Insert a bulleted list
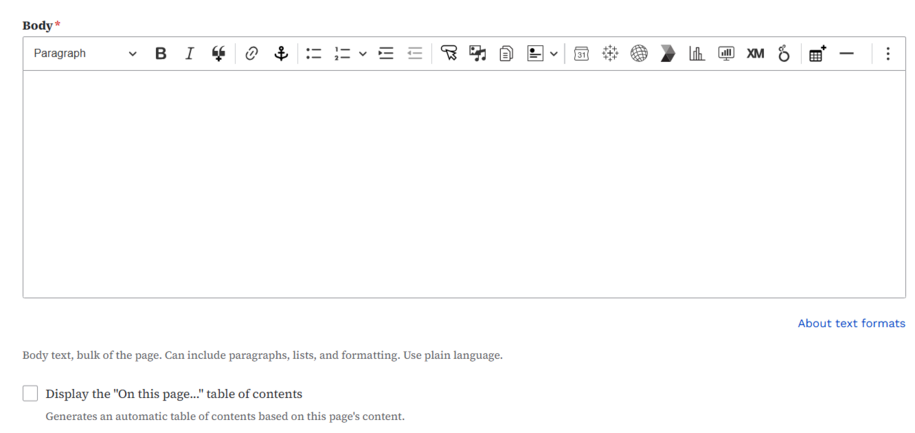Screen dimensions: 915x433 click(x=314, y=54)
